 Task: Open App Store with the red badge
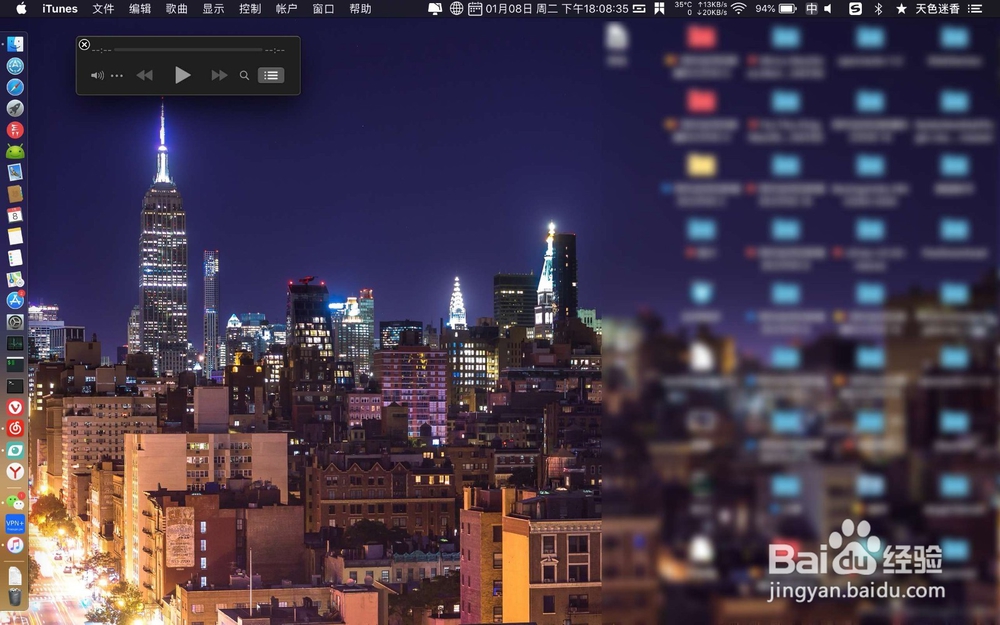pyautogui.click(x=15, y=300)
